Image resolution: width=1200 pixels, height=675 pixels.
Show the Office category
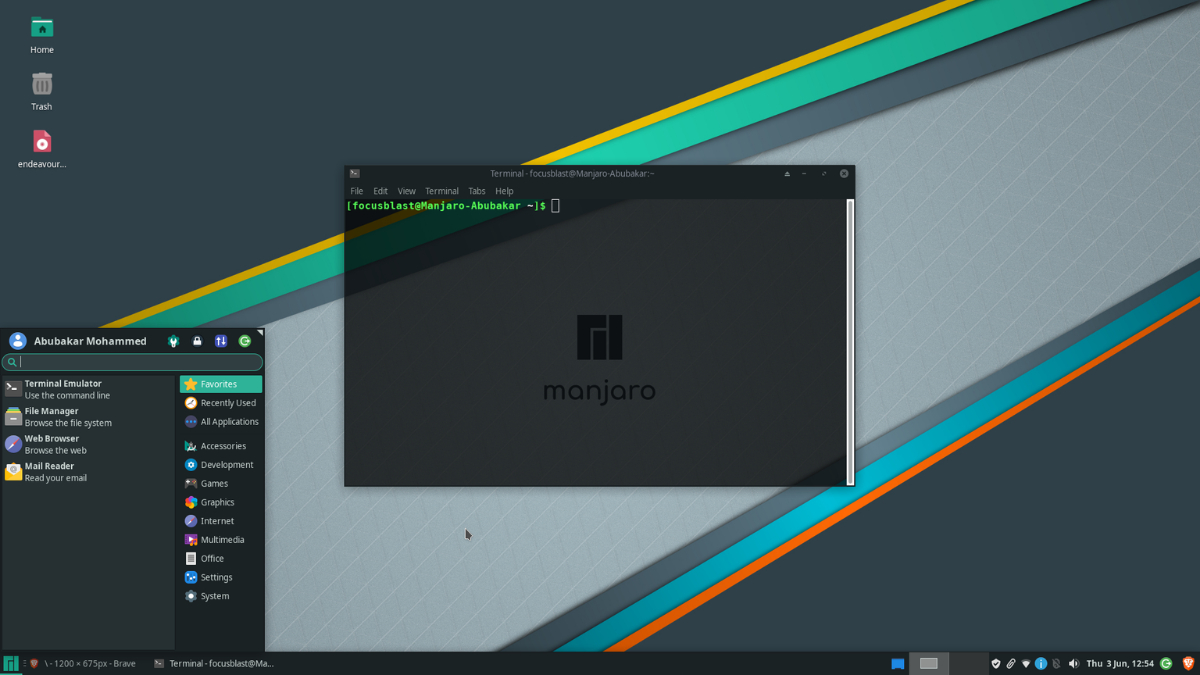click(221, 558)
